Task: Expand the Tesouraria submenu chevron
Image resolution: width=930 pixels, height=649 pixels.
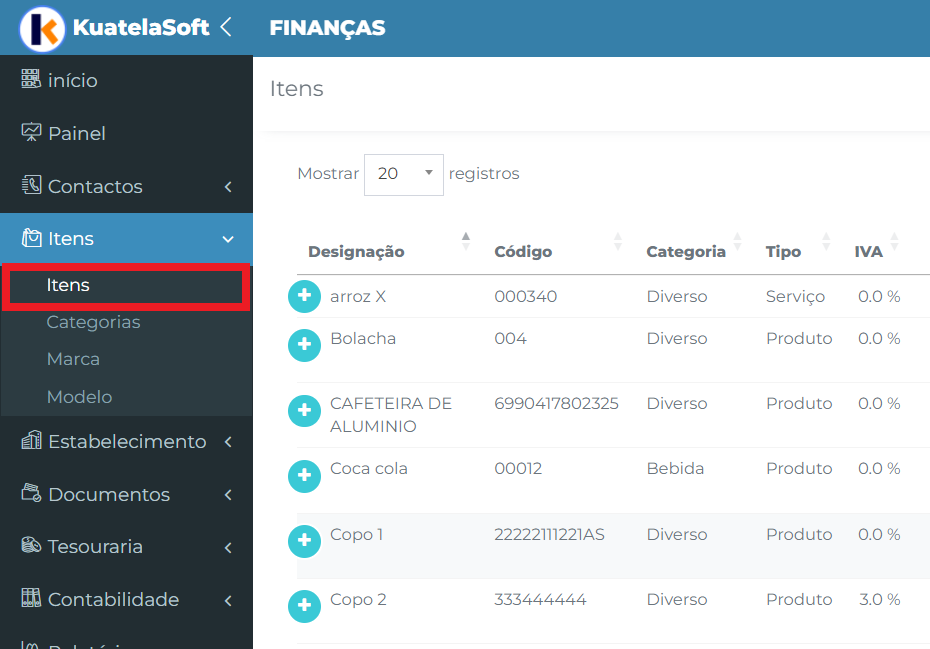Action: tap(228, 547)
